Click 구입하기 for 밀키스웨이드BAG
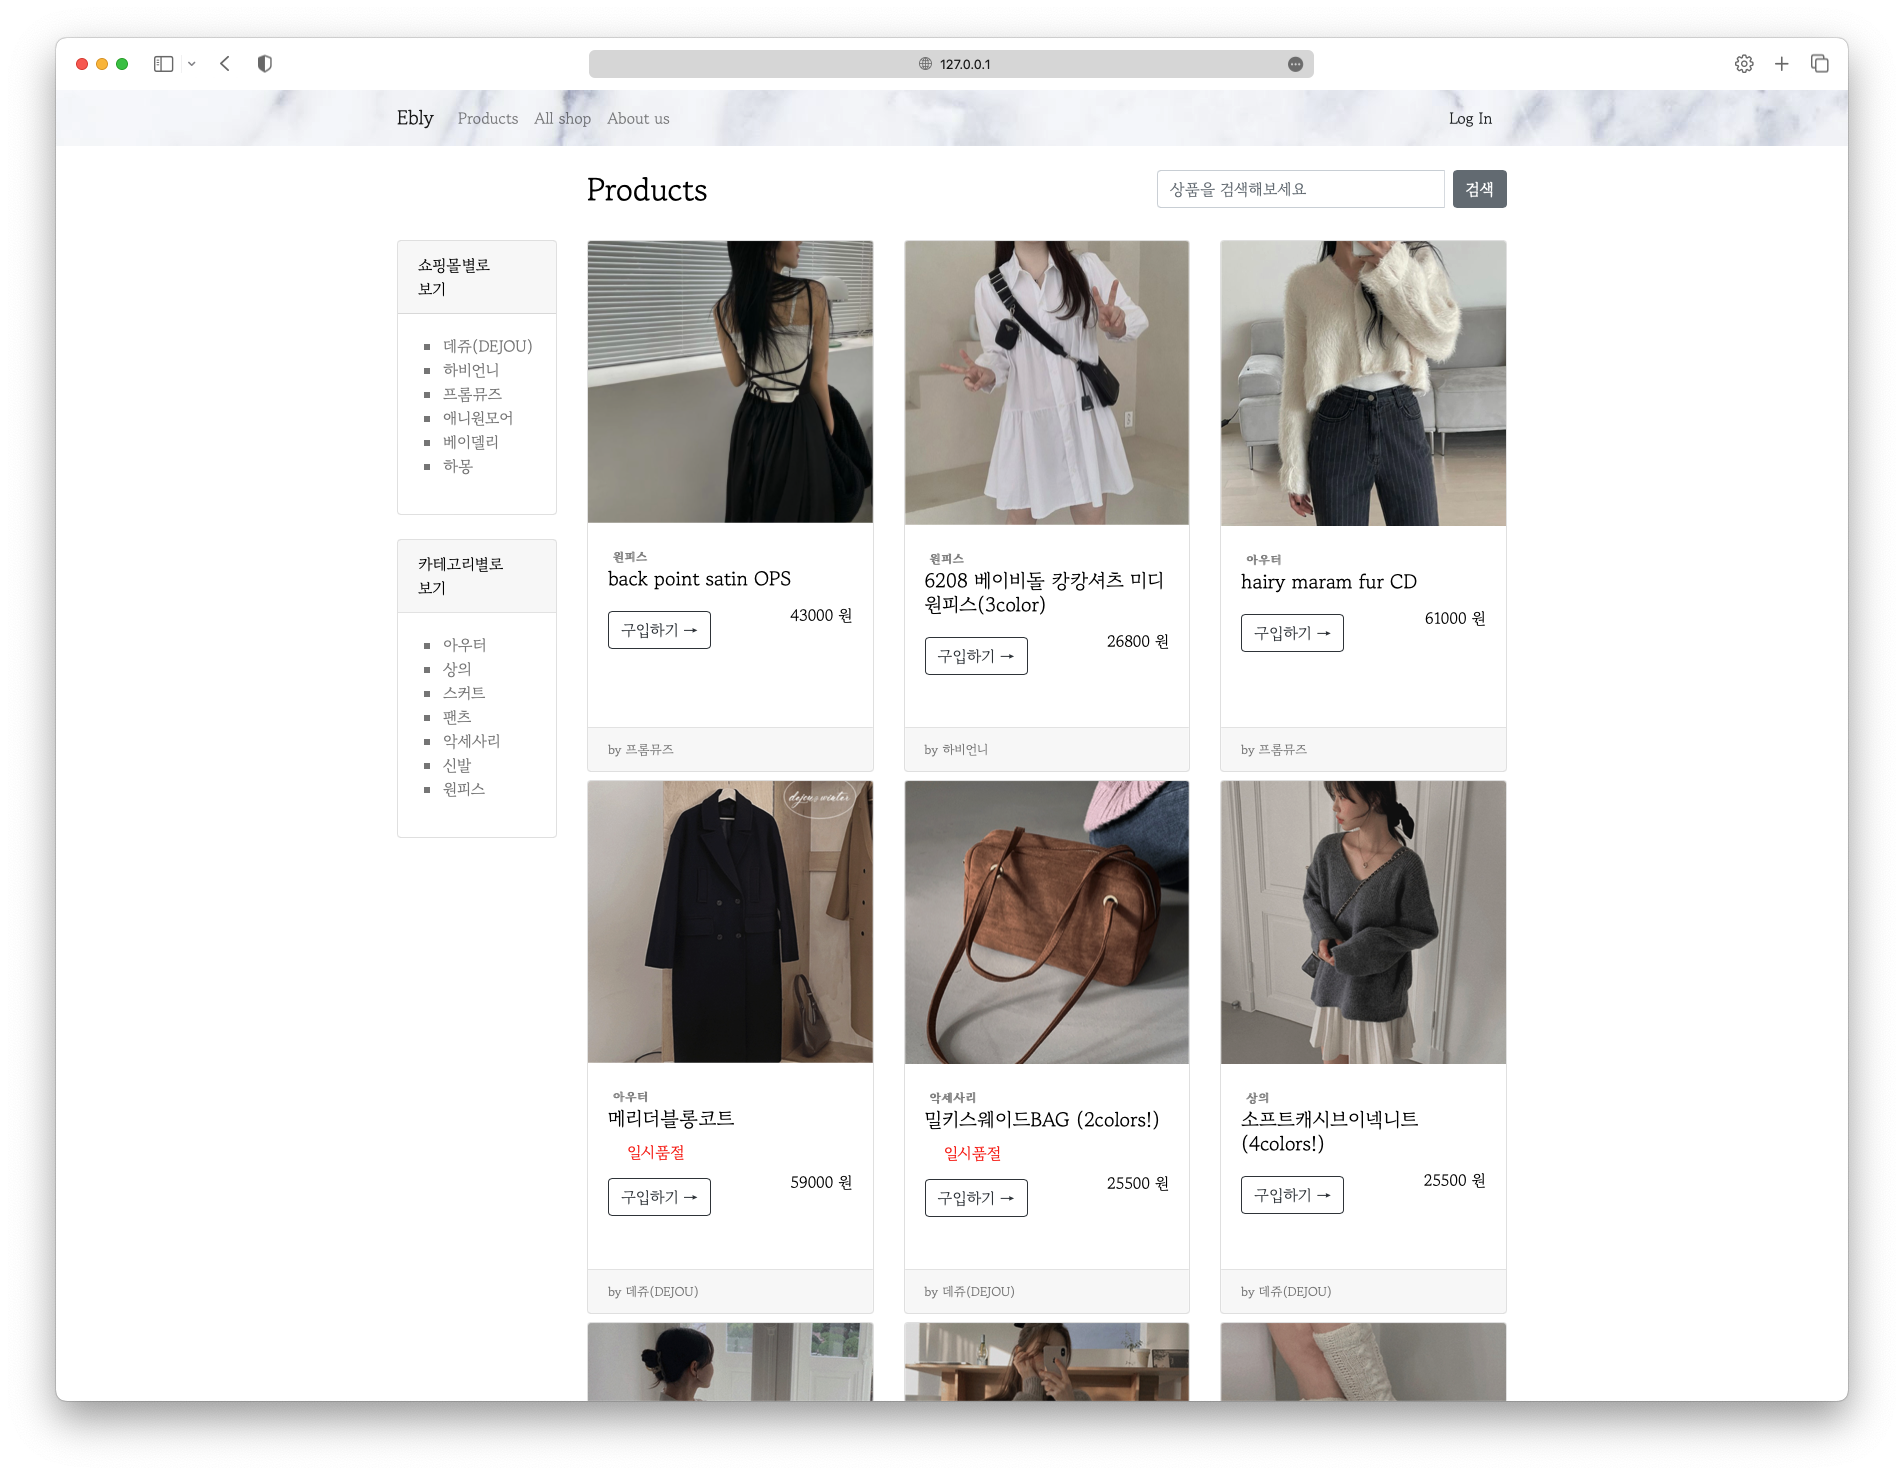 pos(976,1198)
